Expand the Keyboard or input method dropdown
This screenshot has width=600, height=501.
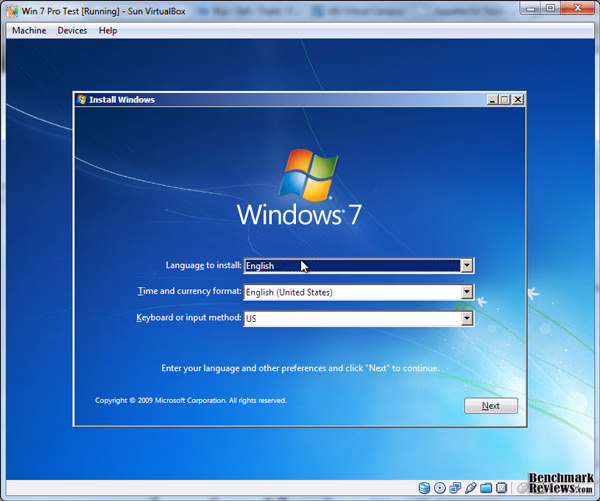pyautogui.click(x=466, y=318)
